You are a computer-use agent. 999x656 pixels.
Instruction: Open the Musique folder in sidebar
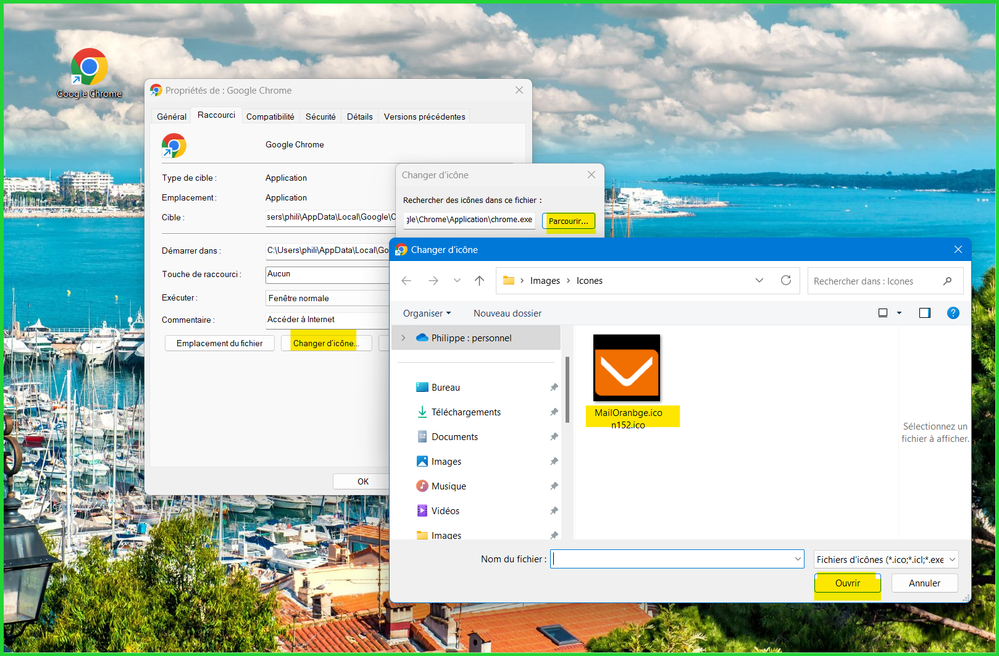click(x=448, y=486)
